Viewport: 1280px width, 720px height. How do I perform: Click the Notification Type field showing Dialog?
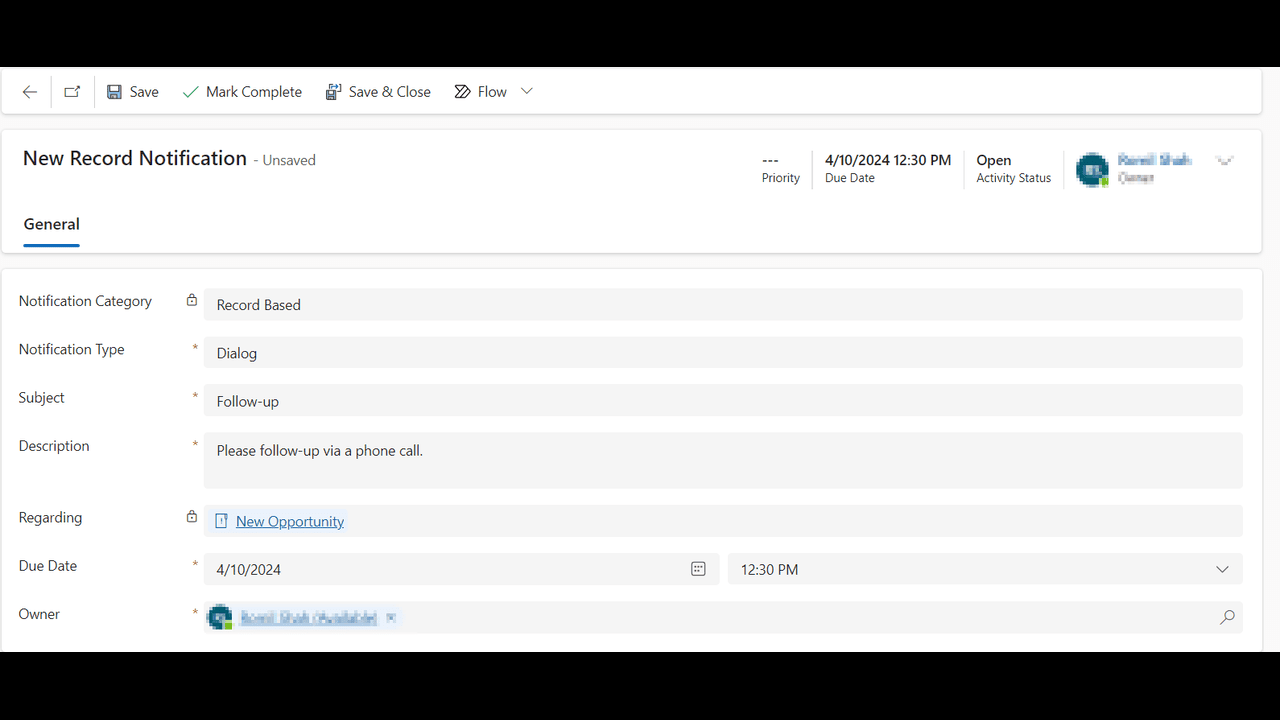[723, 353]
